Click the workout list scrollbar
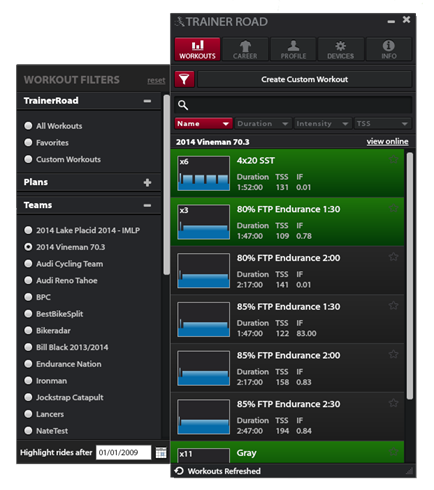 410,276
